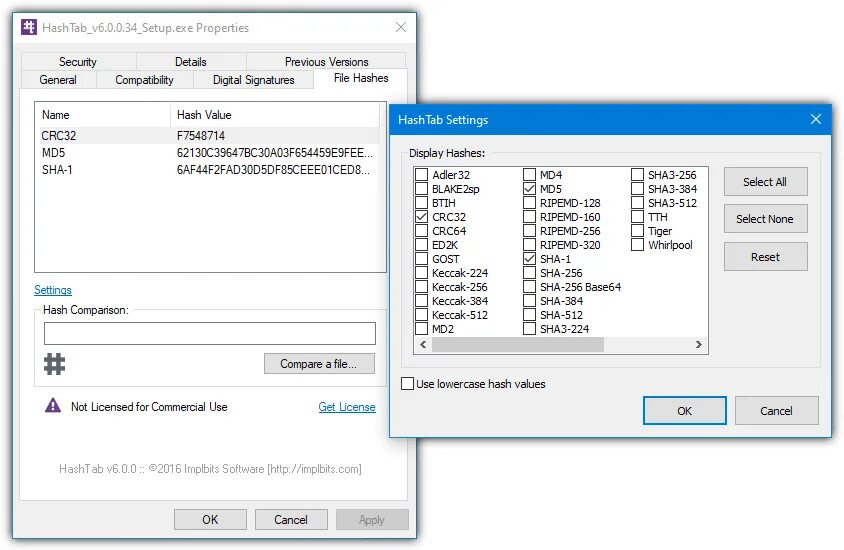Enable the SHA-384 checkbox
The width and height of the screenshot is (844, 550).
point(530,300)
